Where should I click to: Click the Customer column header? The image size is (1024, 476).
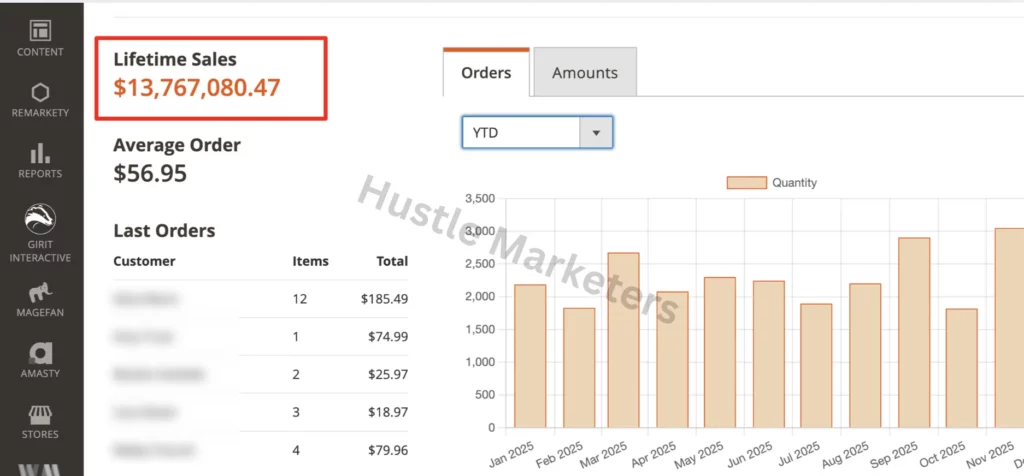tap(144, 261)
